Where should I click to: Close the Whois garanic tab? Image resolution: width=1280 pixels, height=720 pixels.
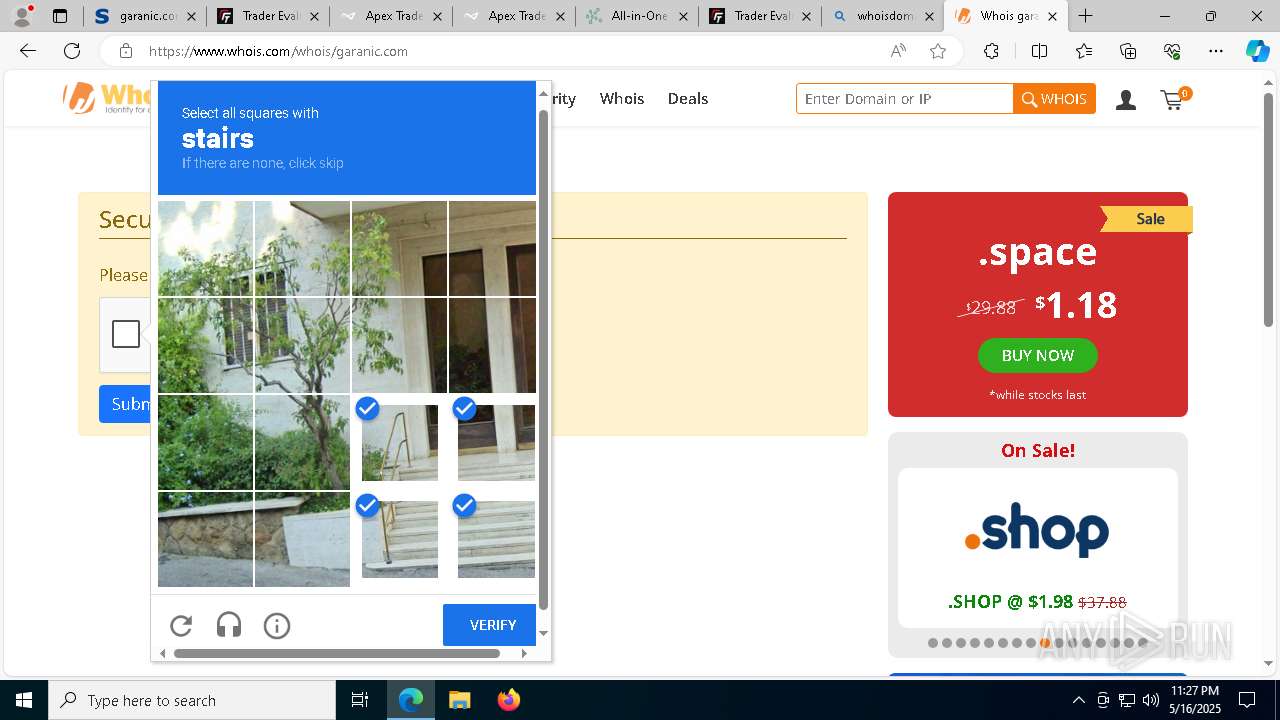[1052, 16]
